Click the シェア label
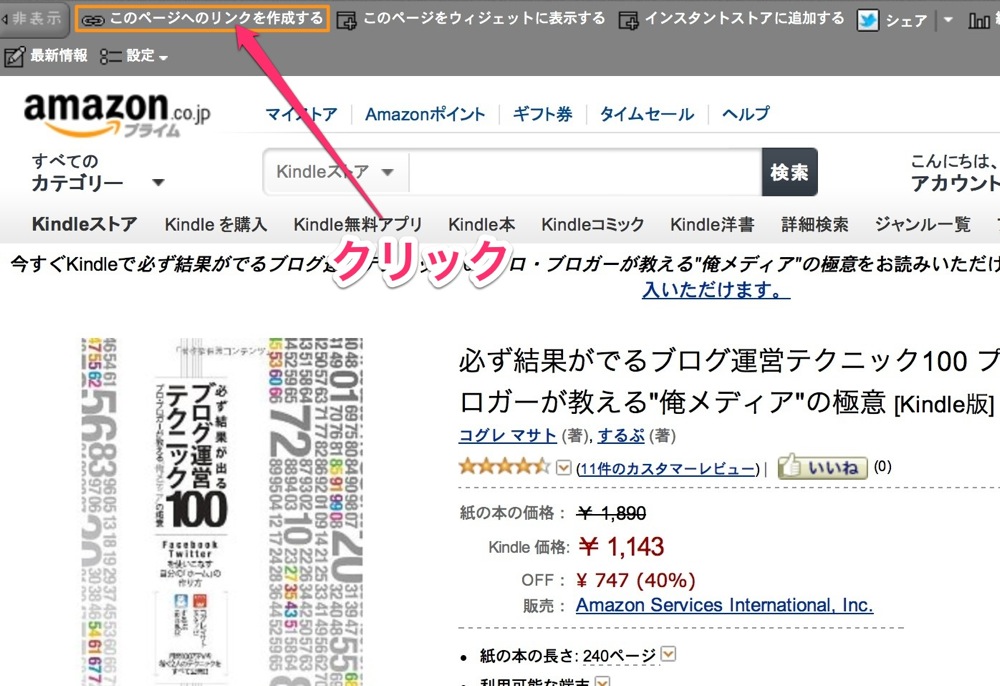This screenshot has width=1000, height=686. tap(906, 20)
